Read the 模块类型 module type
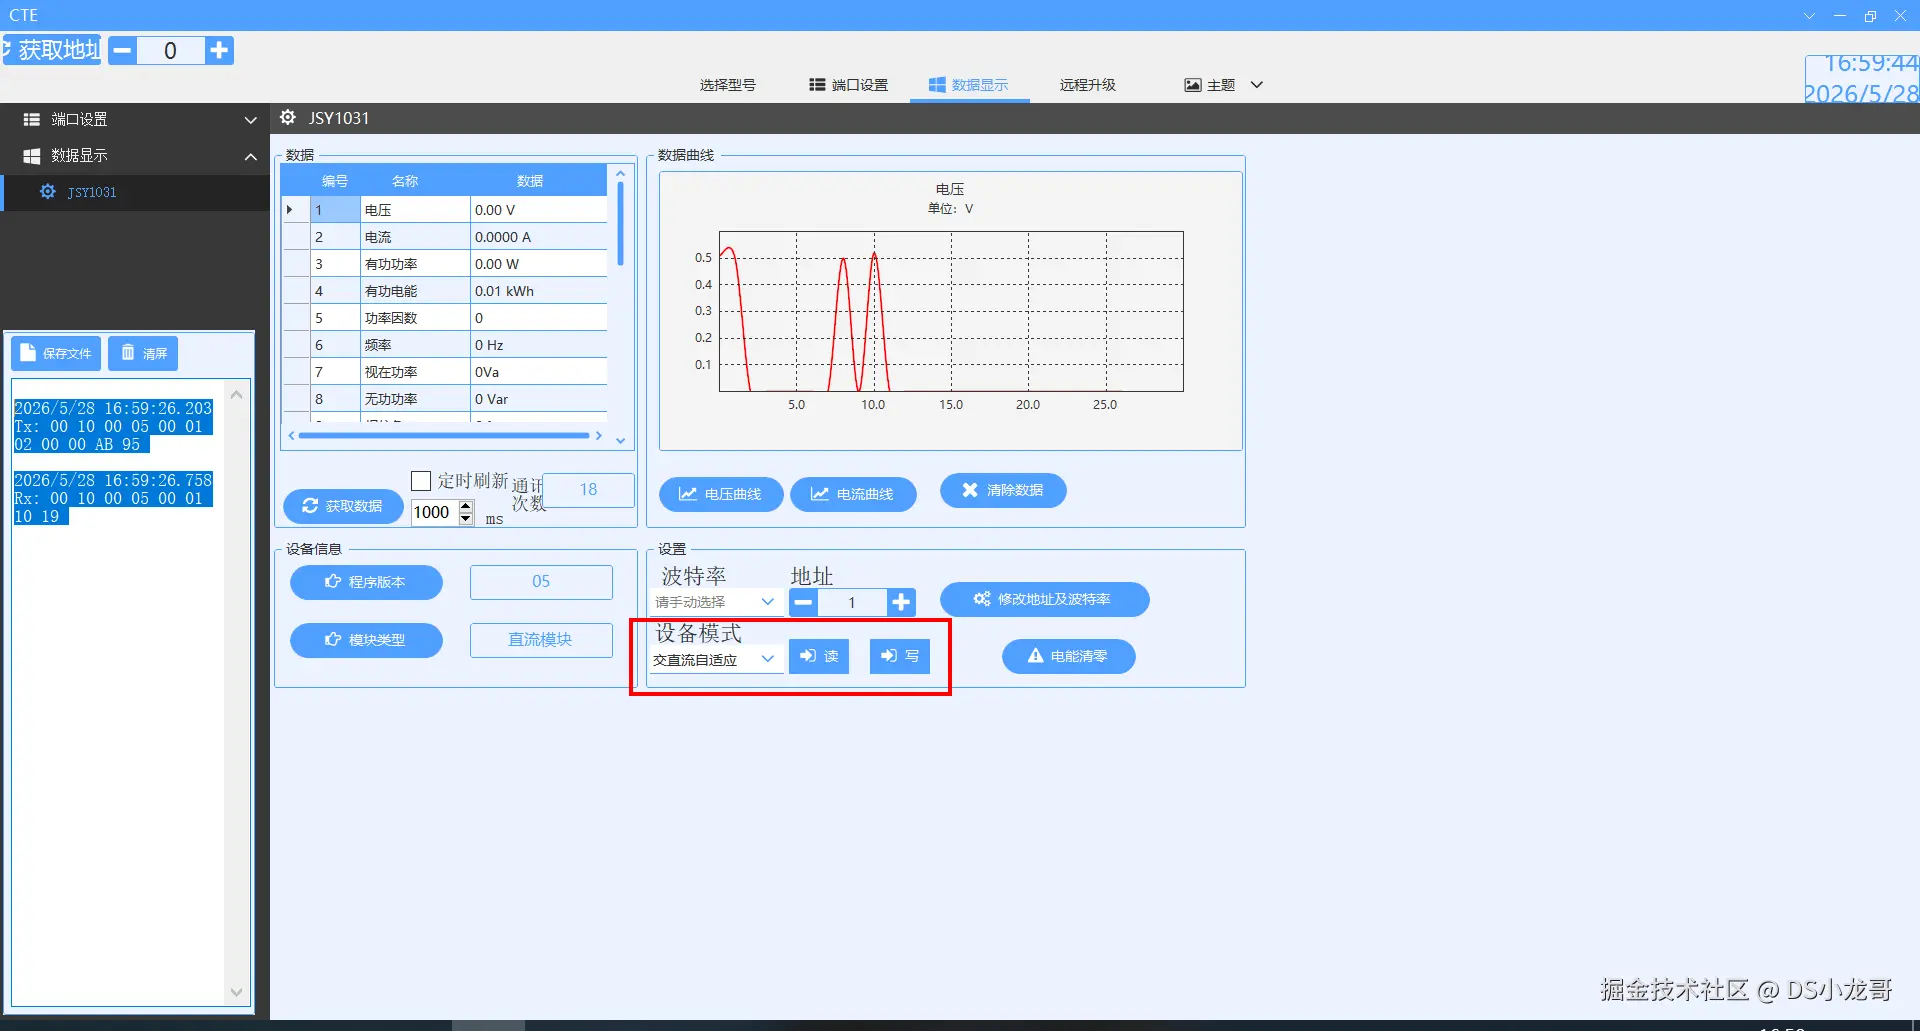 [x=366, y=640]
